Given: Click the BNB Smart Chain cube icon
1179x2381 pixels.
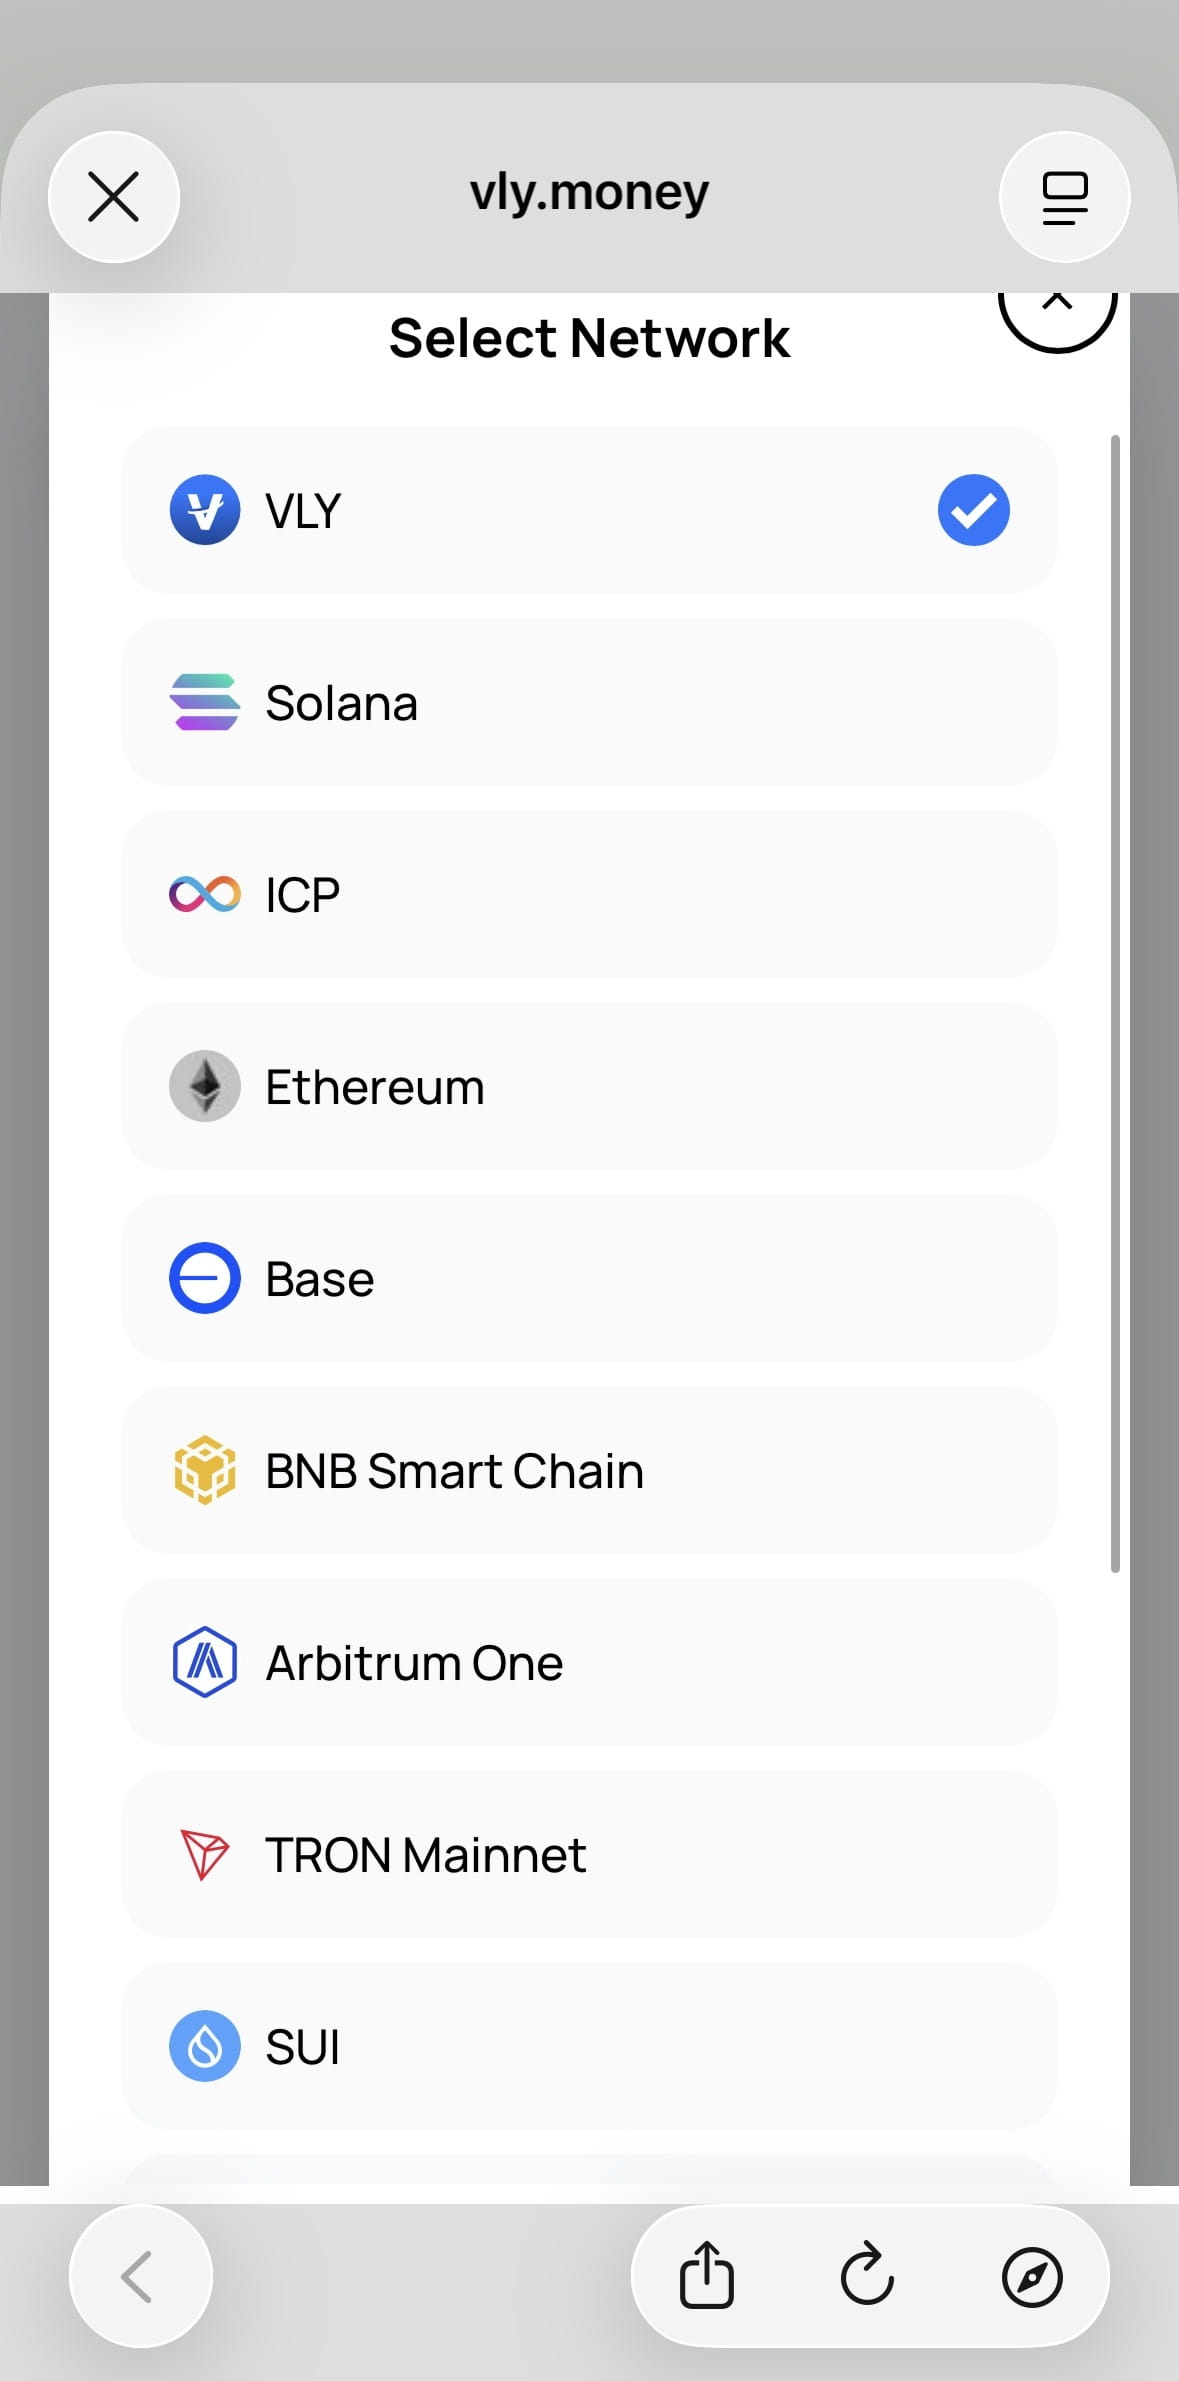Looking at the screenshot, I should click(205, 1470).
